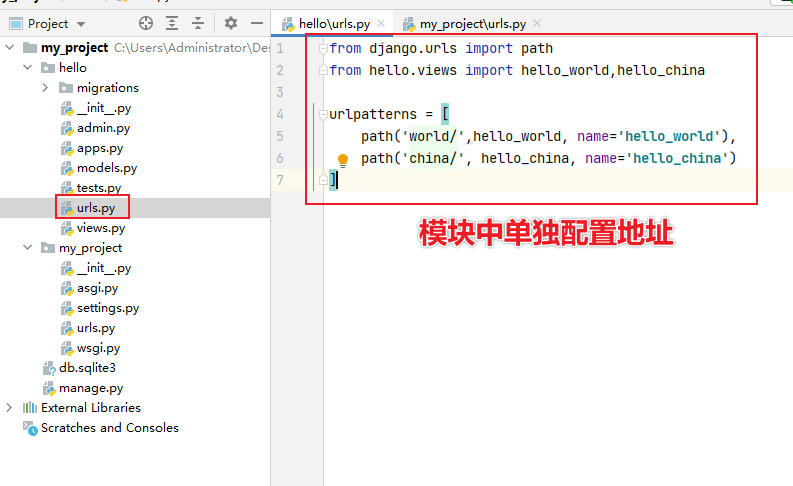This screenshot has height=486, width=793.
Task: Collapse the my_project root folder
Action: tap(9, 48)
